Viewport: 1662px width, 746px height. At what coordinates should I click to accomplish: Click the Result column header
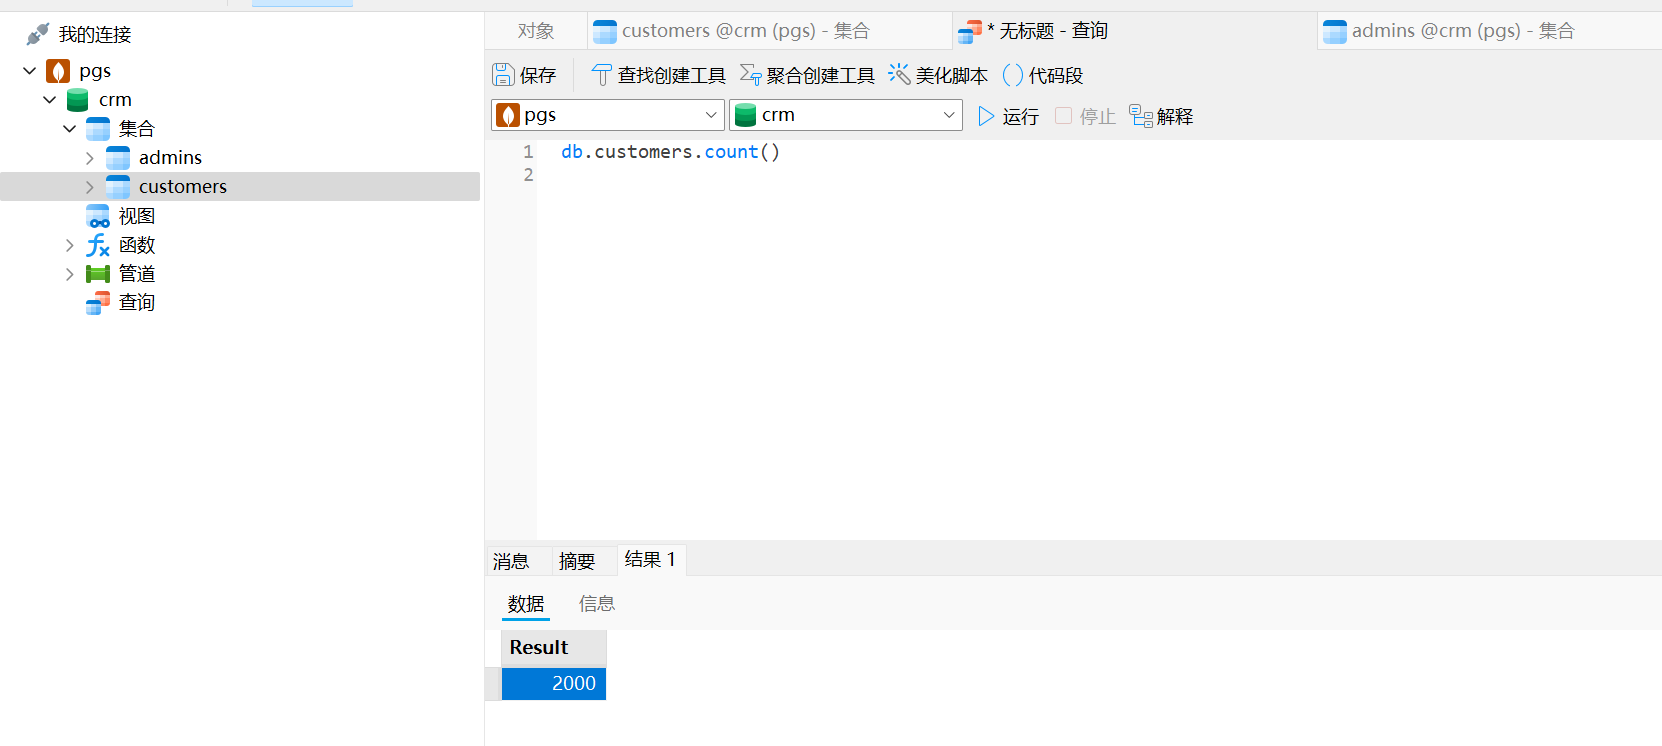(x=554, y=648)
